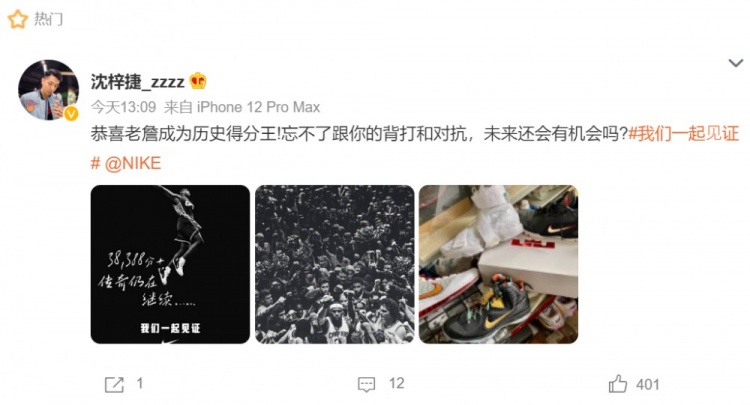Open the @NIKE mention

click(x=133, y=164)
